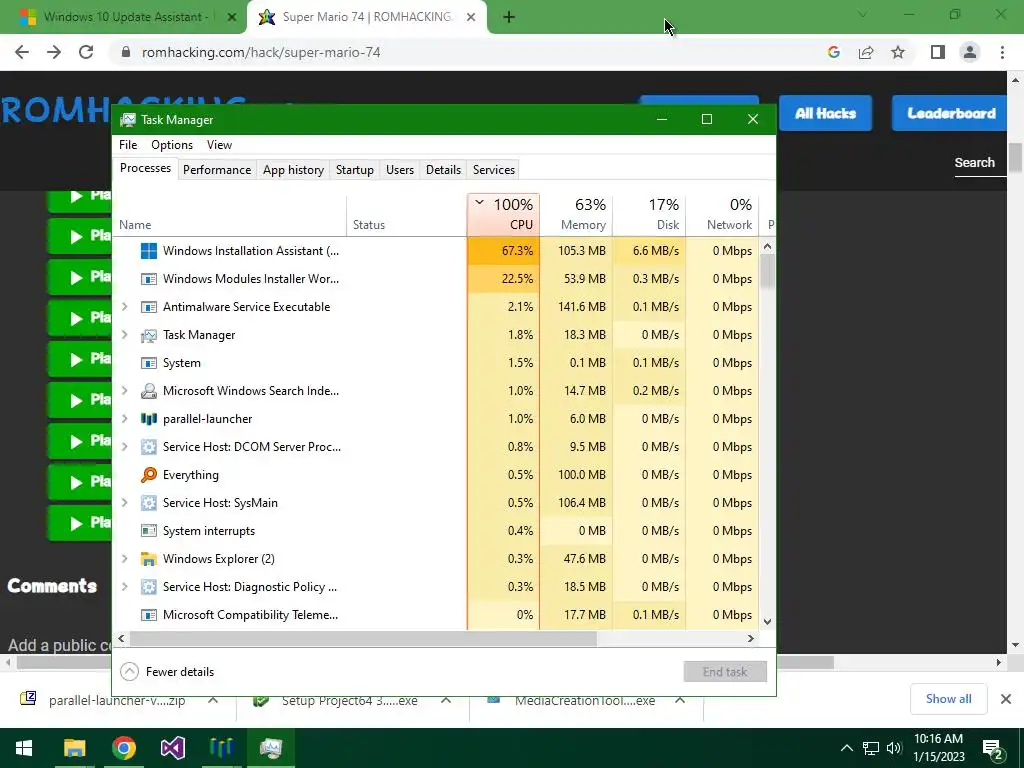Click the parallel-launcher process icon
The width and height of the screenshot is (1024, 768).
tap(149, 419)
